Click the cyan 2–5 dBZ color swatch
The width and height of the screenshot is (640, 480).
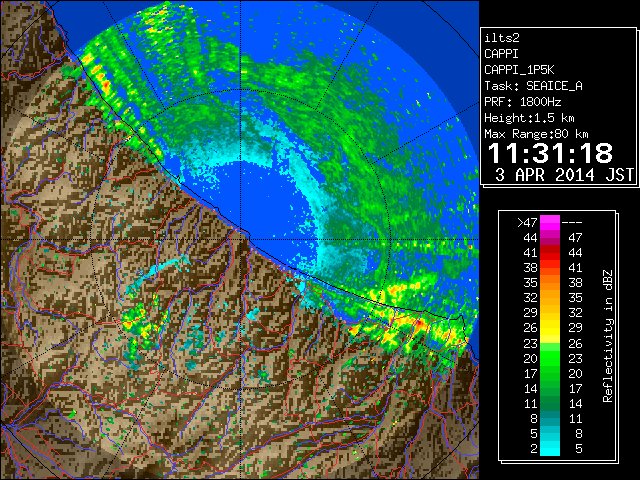coord(550,448)
